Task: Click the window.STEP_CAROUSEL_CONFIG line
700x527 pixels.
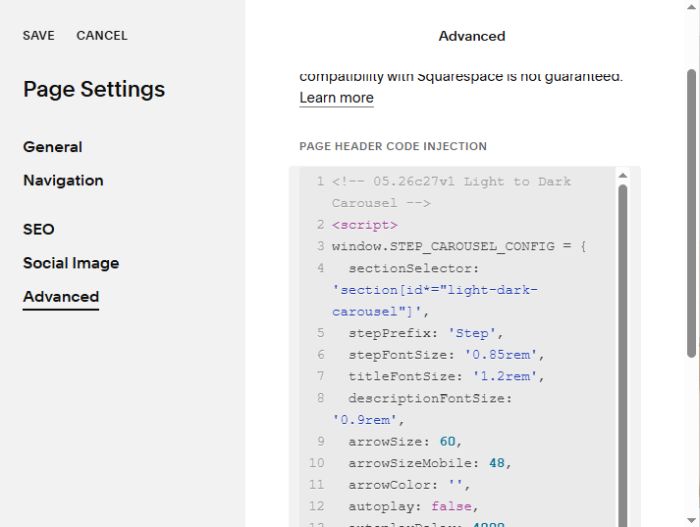Action: [x=459, y=246]
